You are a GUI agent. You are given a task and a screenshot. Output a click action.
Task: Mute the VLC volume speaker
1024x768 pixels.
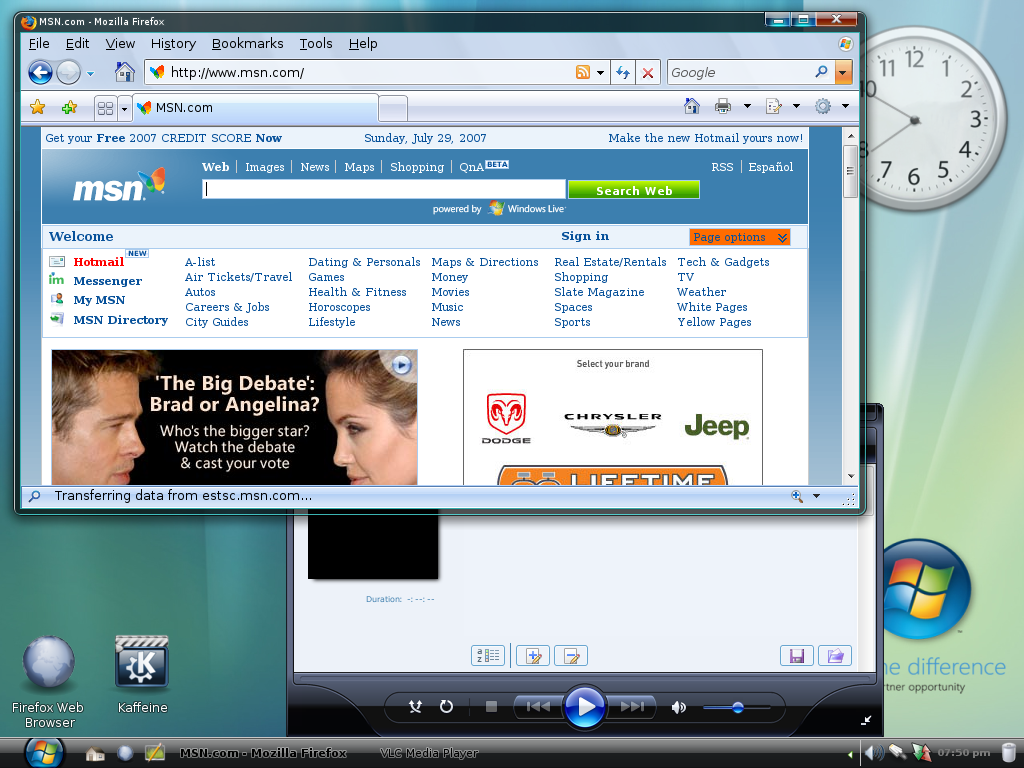click(x=679, y=707)
